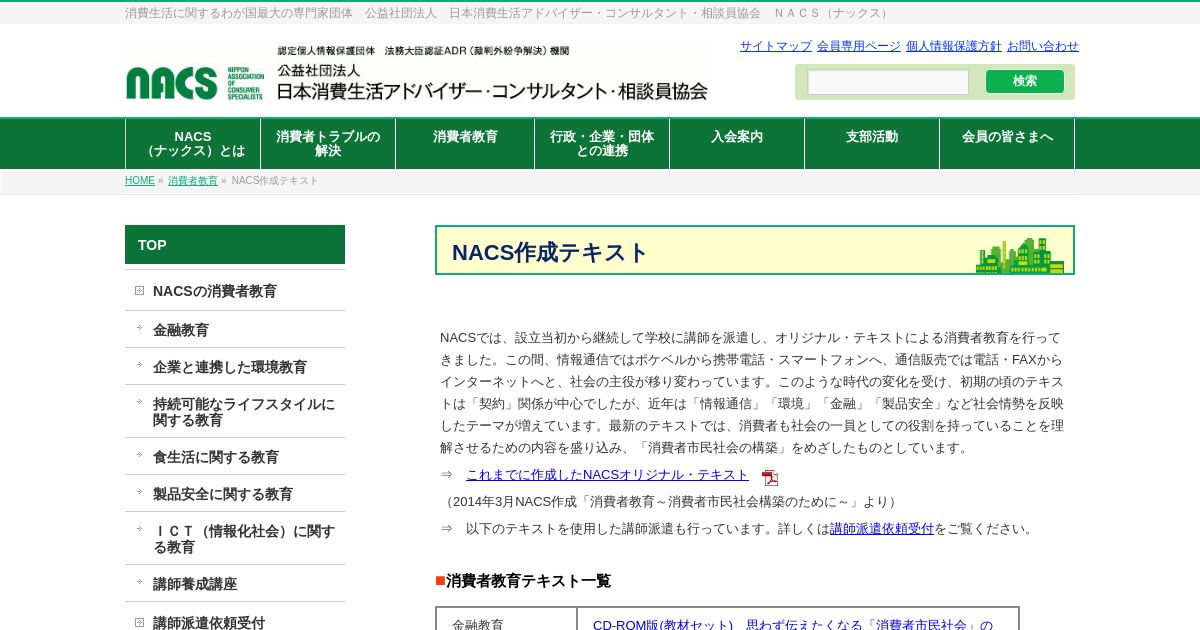The width and height of the screenshot is (1200, 630).
Task: Click the 消費者教育 breadcrumb link
Action: [193, 181]
